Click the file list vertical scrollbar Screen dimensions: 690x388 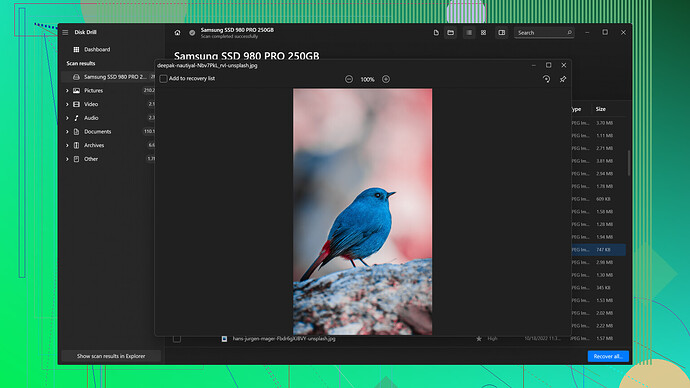(x=629, y=163)
